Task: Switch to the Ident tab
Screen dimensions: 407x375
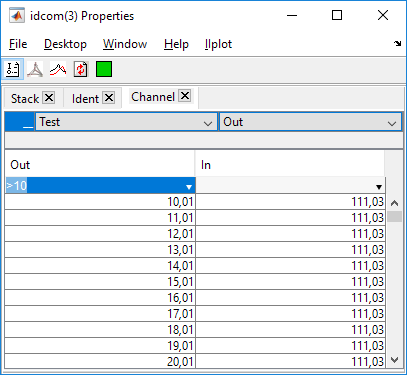Action: click(x=85, y=99)
